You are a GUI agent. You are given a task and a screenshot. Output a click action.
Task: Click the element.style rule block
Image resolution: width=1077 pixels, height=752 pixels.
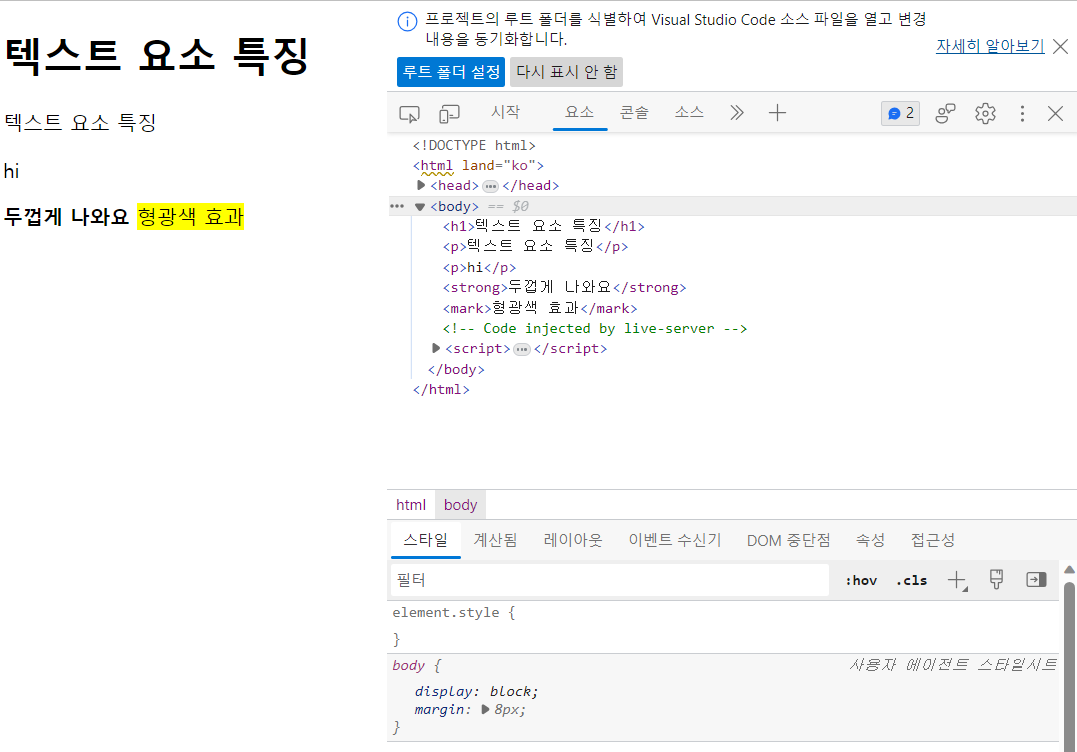(x=725, y=626)
